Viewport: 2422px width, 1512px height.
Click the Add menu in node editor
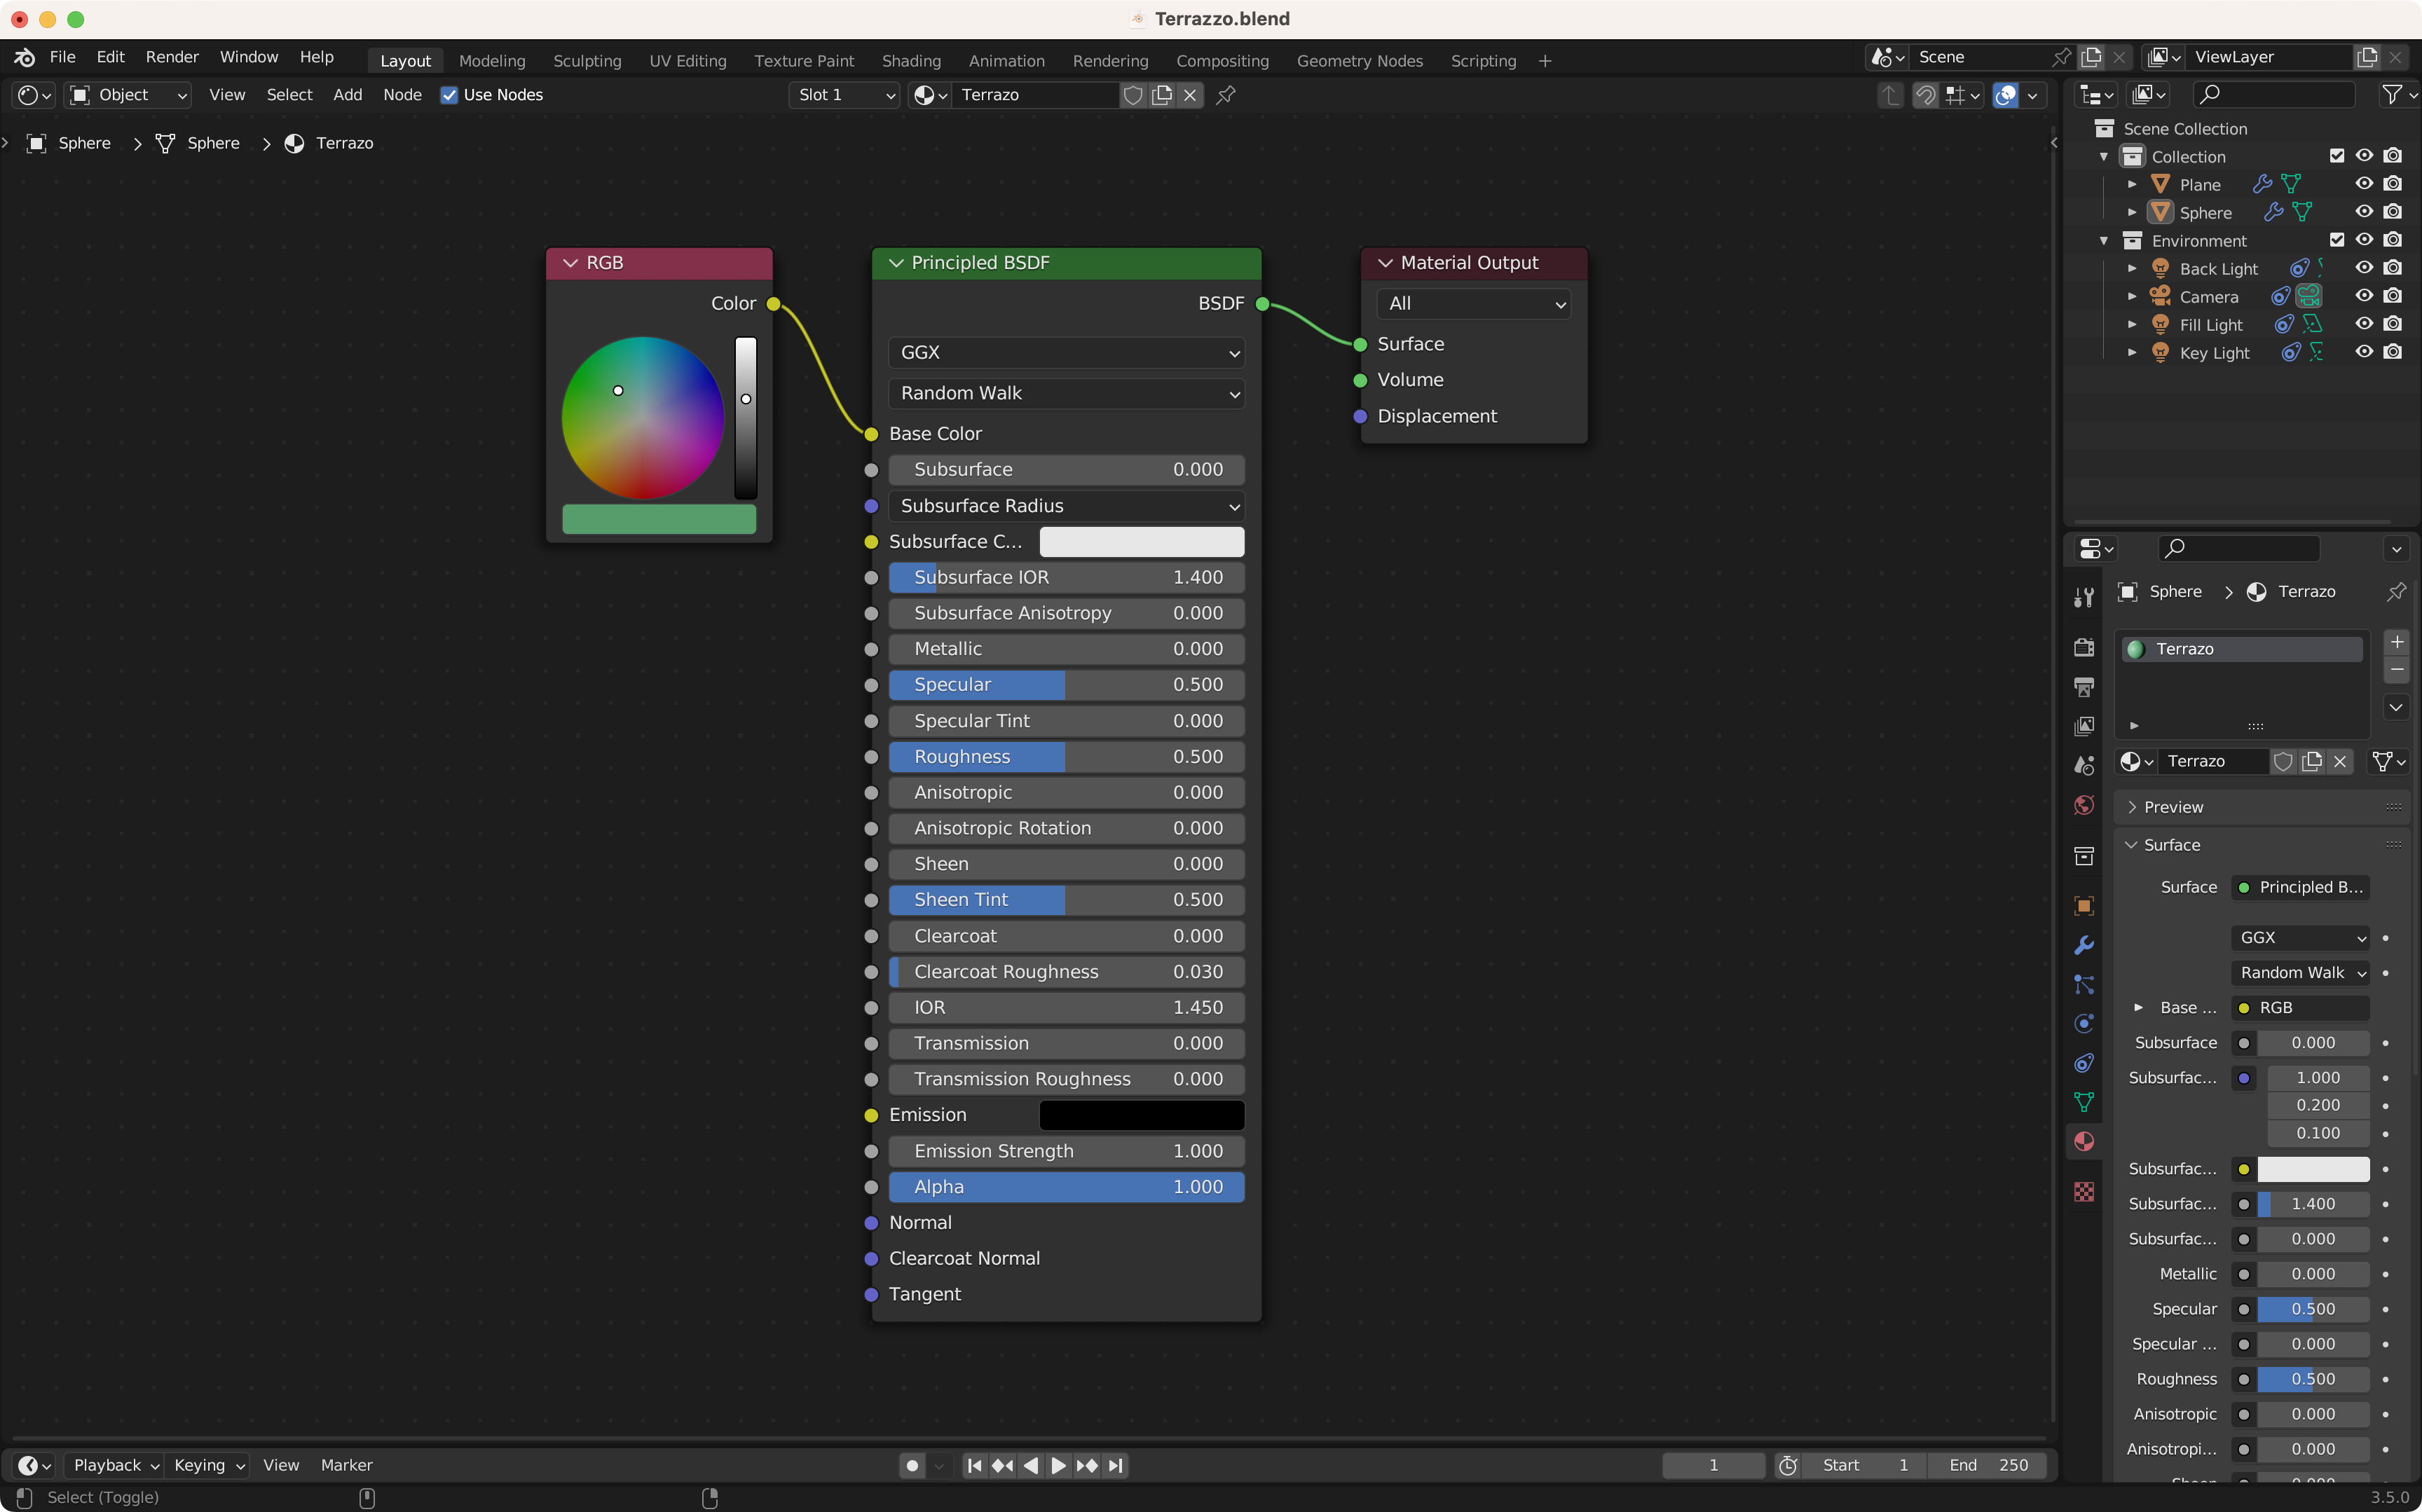tap(347, 95)
